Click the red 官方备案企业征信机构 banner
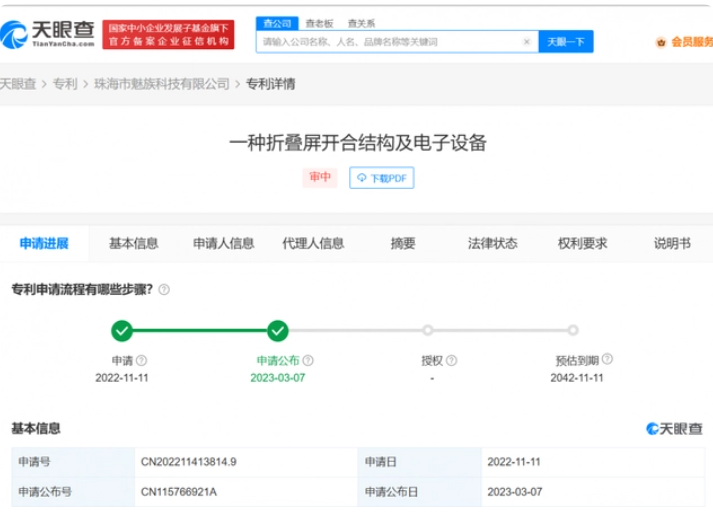Screen dimensions: 713x519 168,35
